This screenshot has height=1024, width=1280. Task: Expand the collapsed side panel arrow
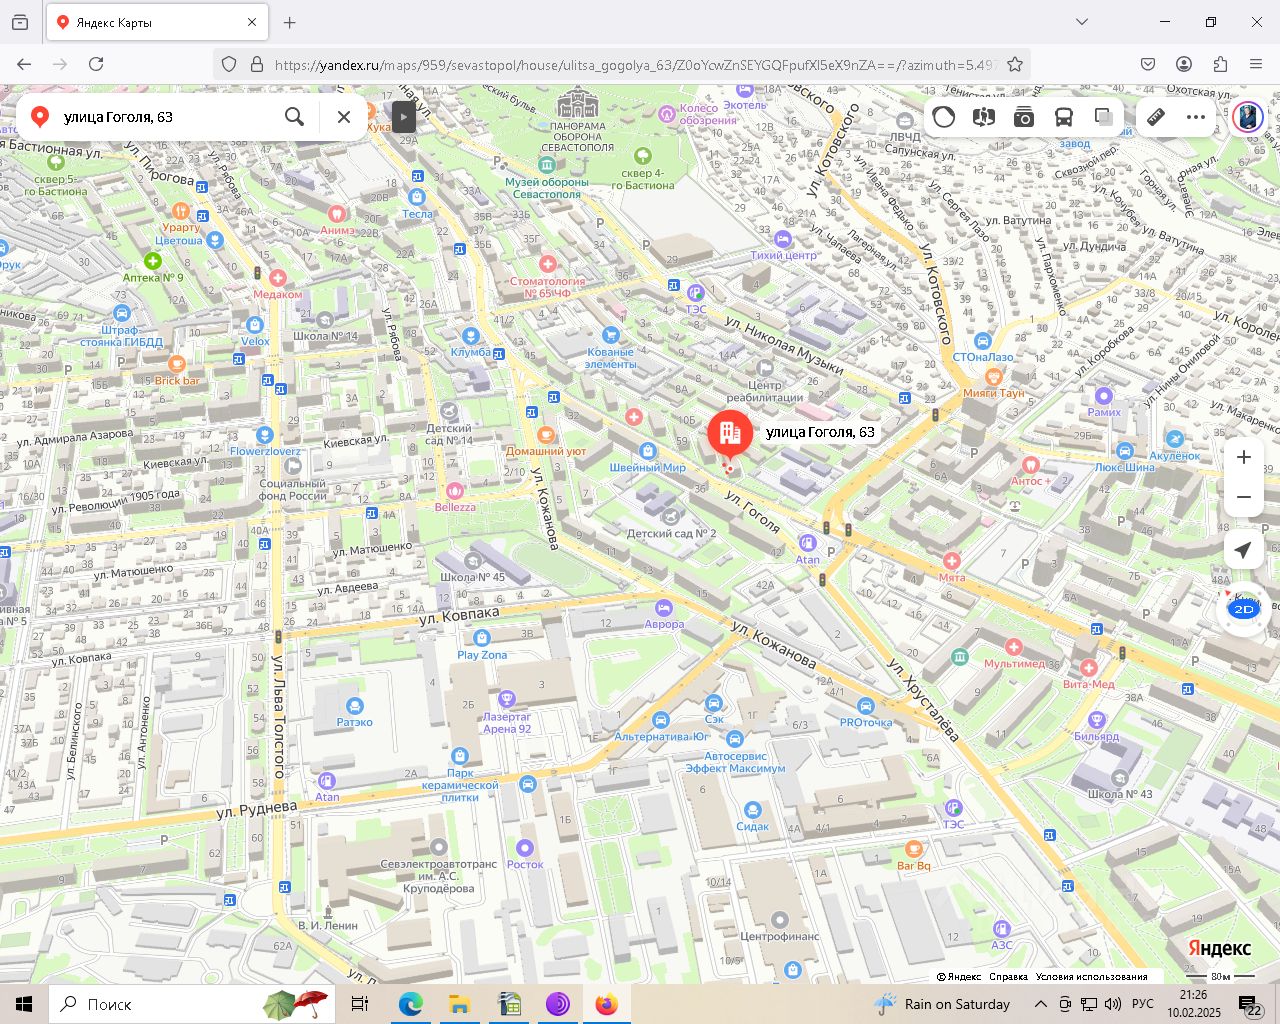click(x=403, y=117)
